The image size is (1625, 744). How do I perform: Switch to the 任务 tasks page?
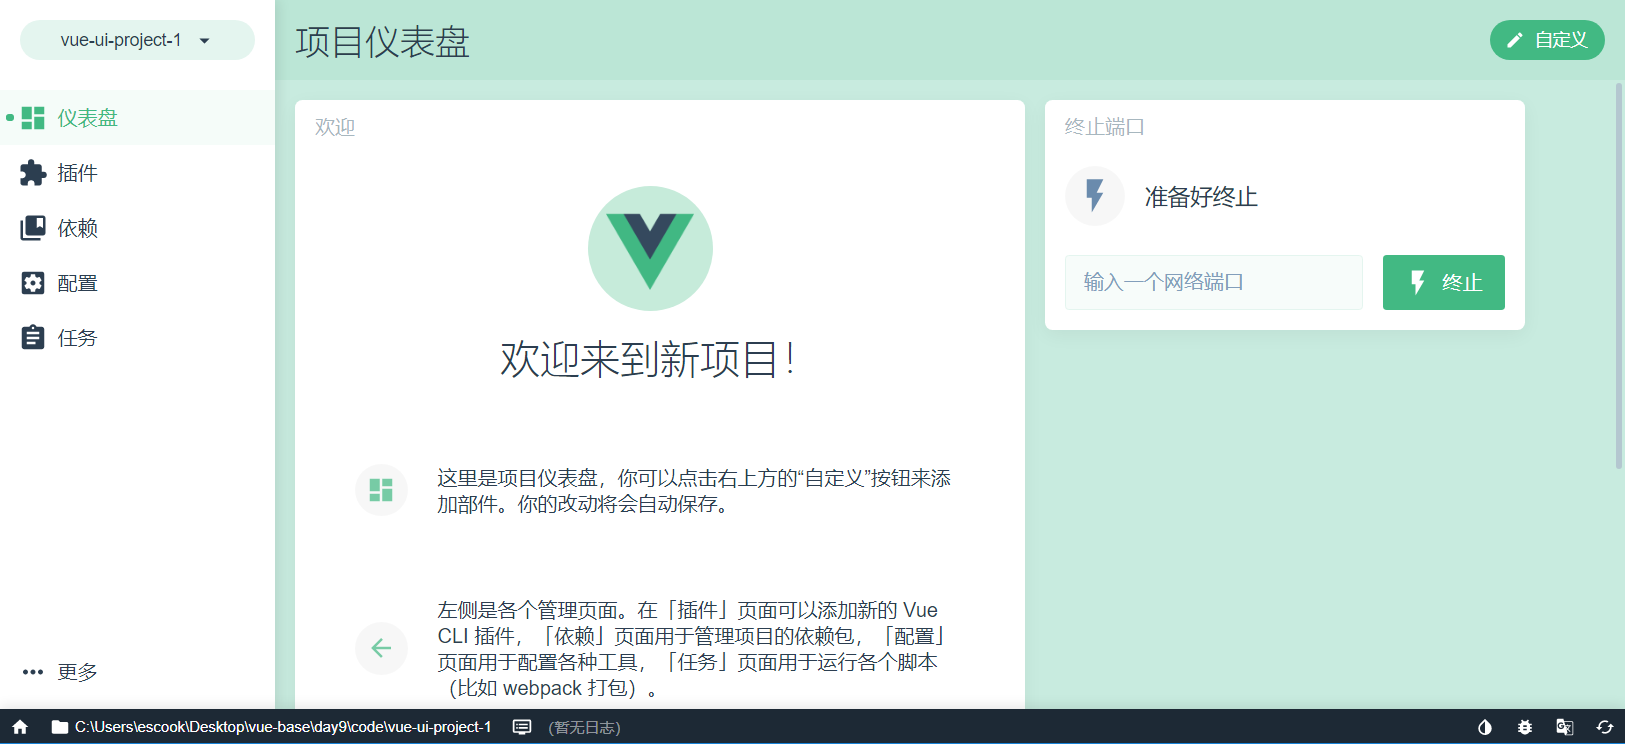coord(137,338)
